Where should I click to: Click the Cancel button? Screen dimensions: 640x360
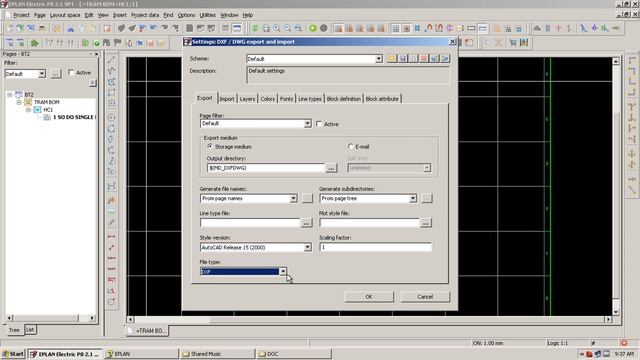point(425,297)
